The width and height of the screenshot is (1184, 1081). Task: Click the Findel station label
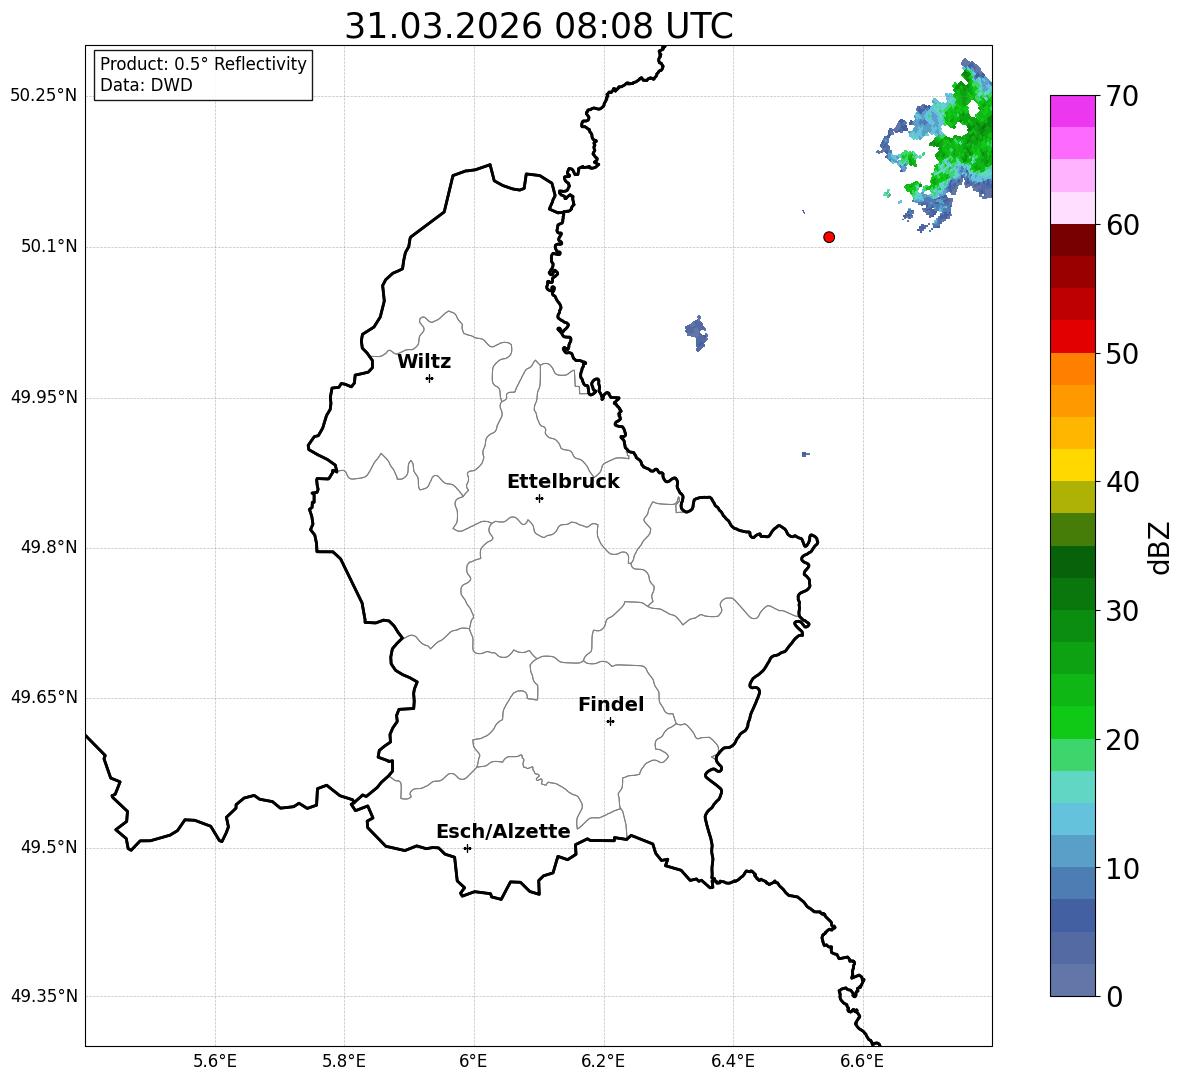pyautogui.click(x=611, y=704)
